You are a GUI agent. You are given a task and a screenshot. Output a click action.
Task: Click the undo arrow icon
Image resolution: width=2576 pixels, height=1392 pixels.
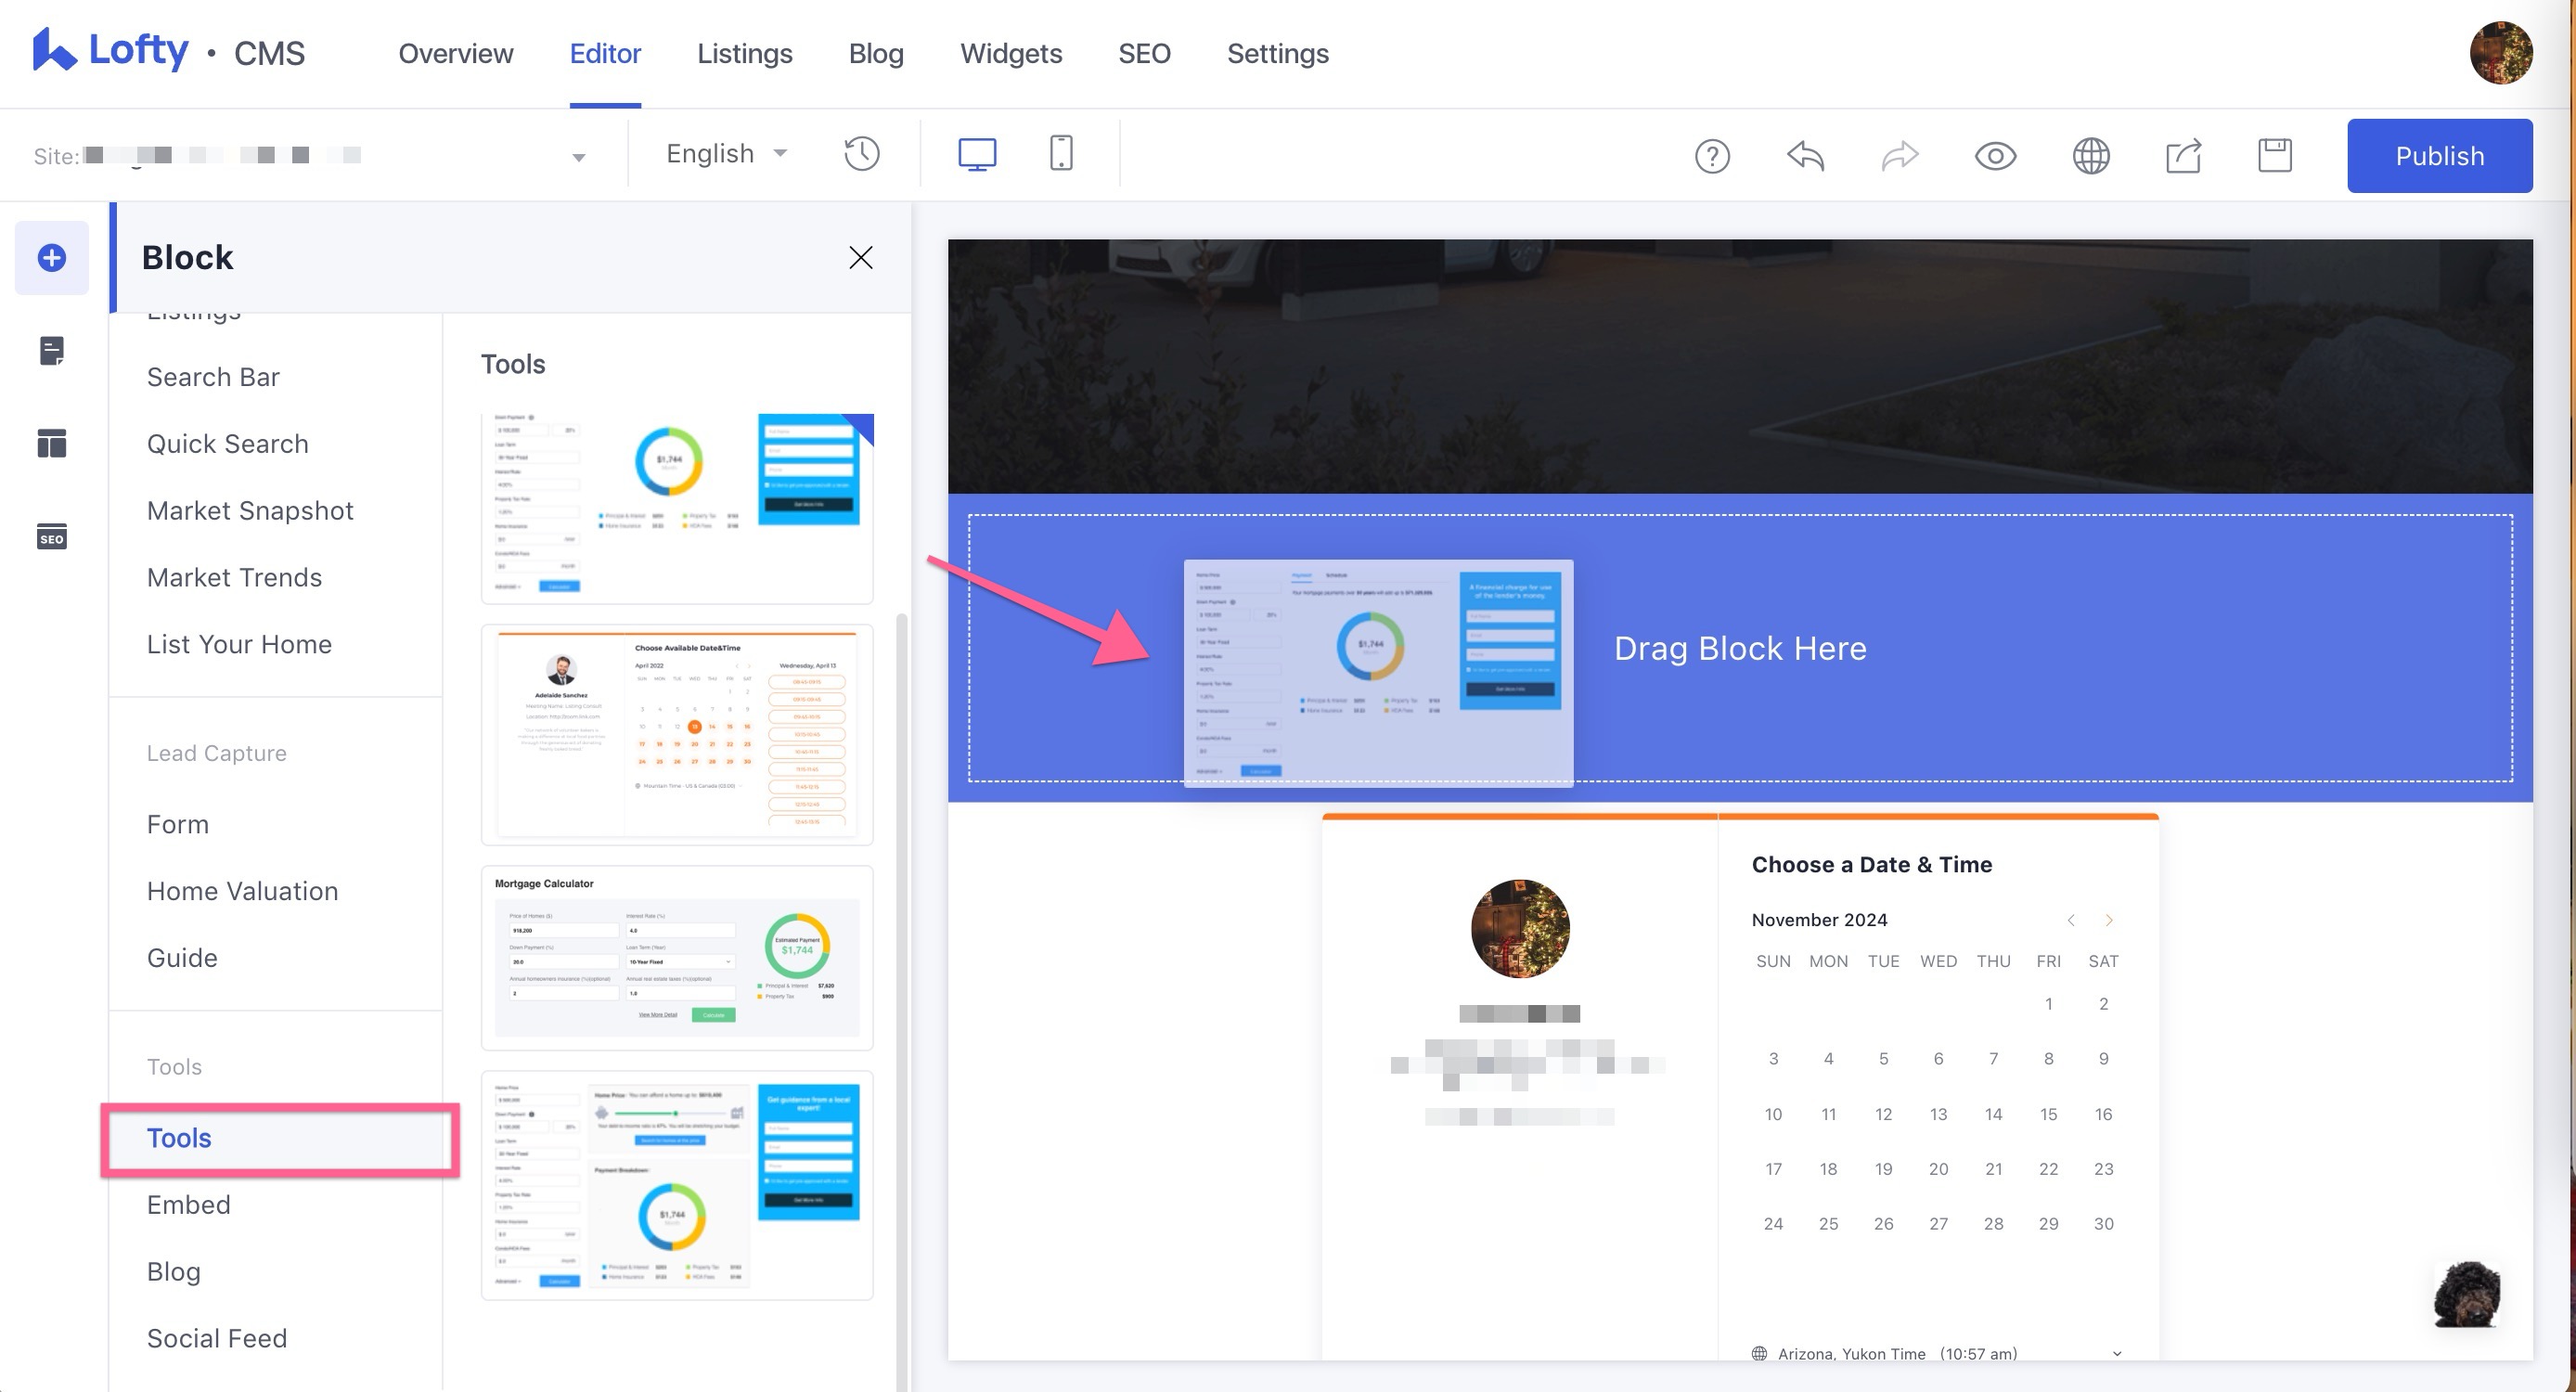click(1805, 156)
